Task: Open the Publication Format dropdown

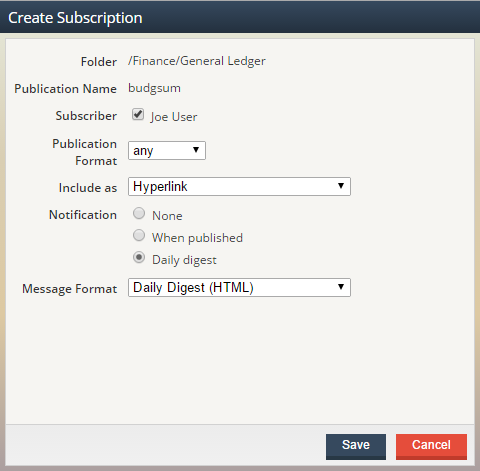Action: 167,150
